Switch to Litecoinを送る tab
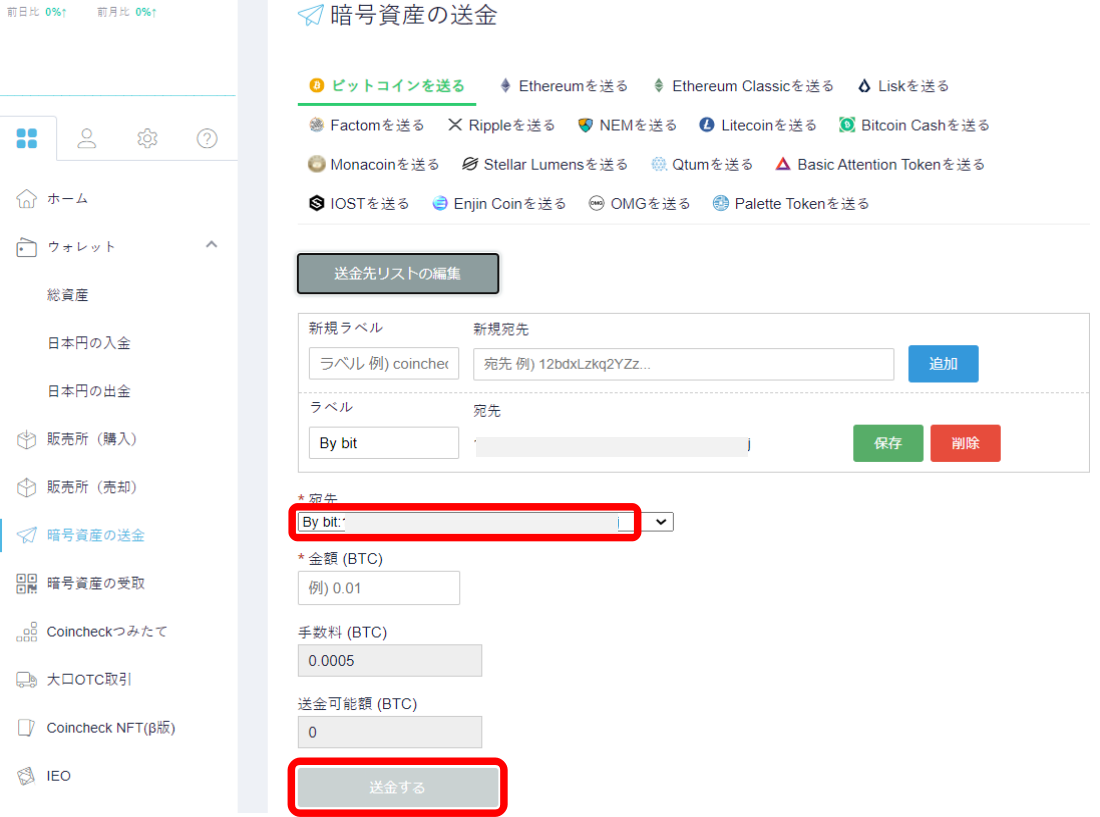The width and height of the screenshot is (1100, 817). tap(758, 125)
